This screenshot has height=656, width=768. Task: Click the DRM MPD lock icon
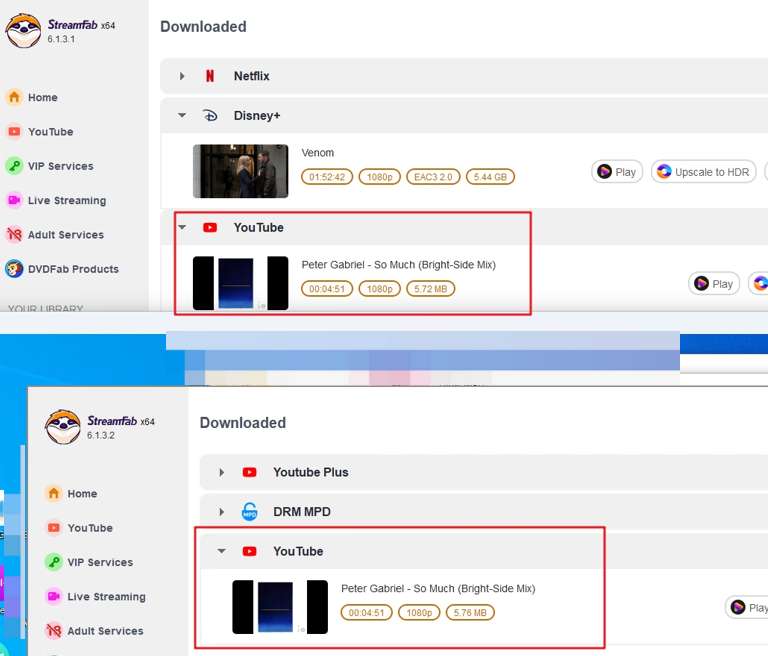pos(250,511)
